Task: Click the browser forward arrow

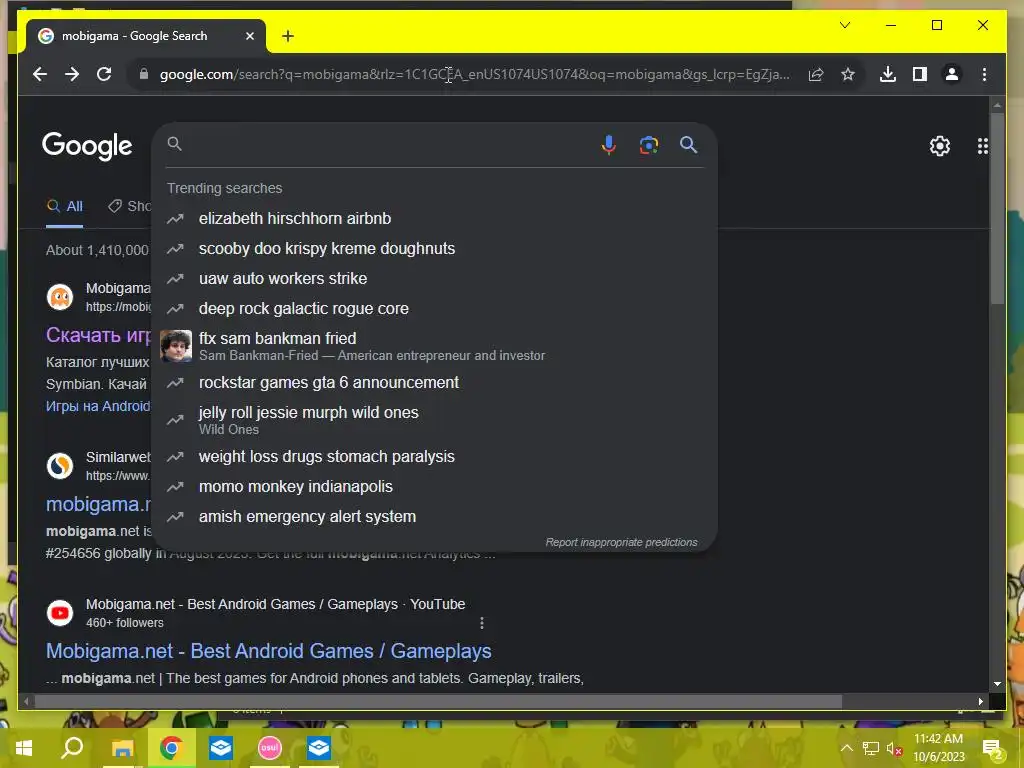Action: [x=72, y=74]
